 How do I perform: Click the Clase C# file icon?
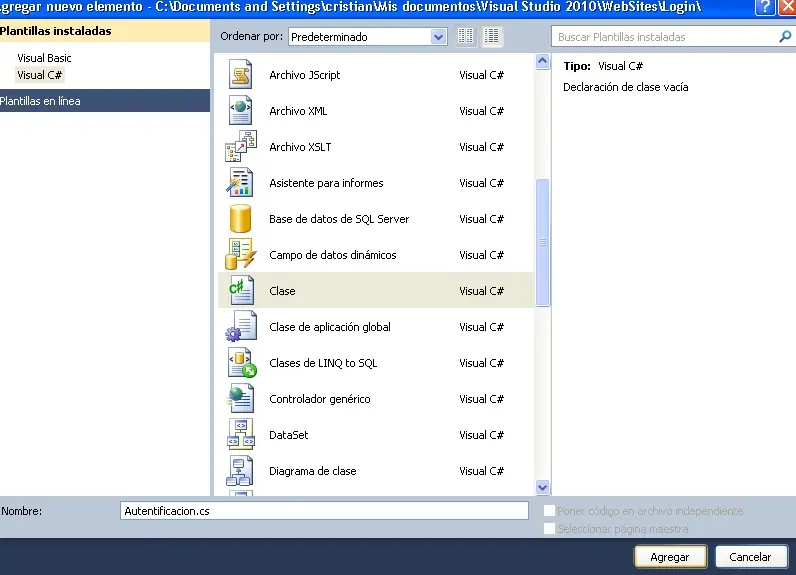tap(241, 291)
